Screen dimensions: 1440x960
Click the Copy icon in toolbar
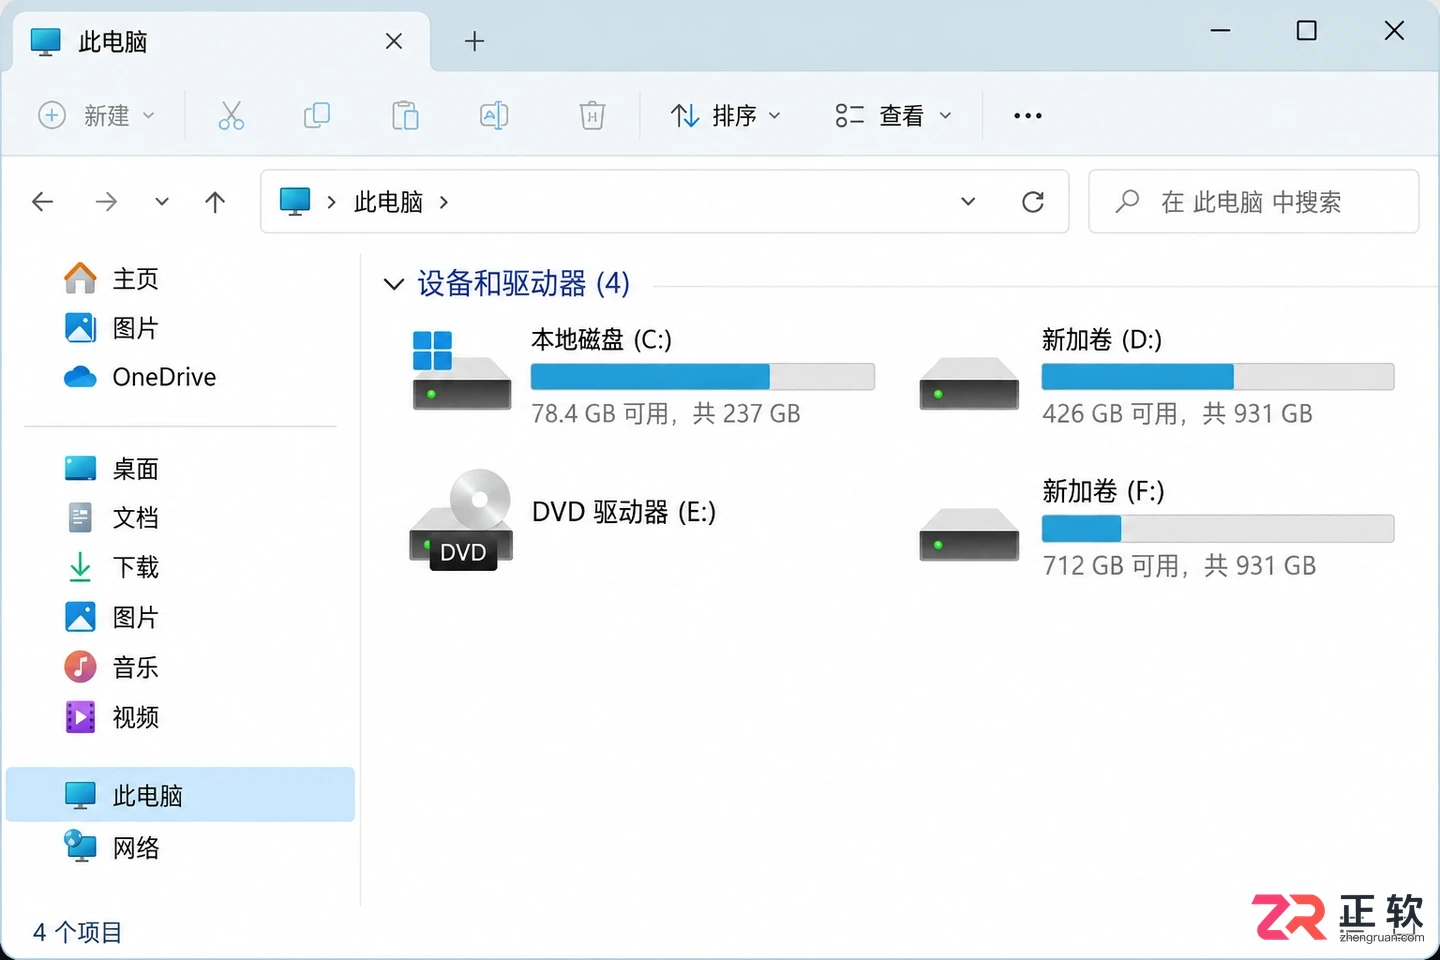pyautogui.click(x=317, y=116)
